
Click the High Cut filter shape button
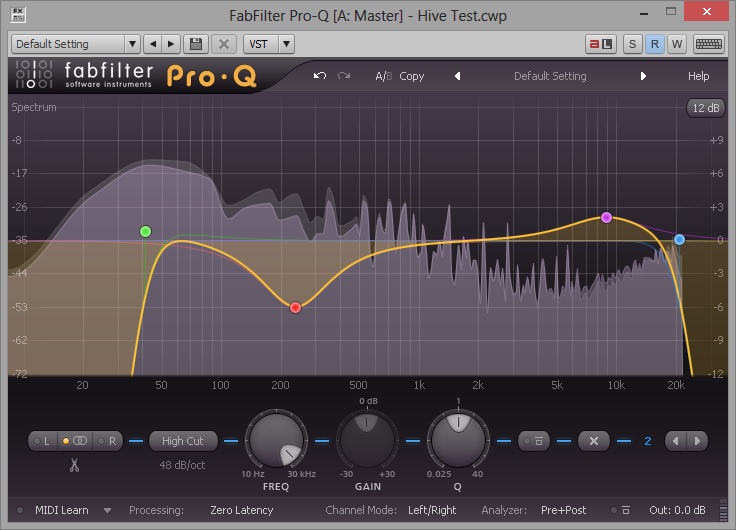tap(182, 441)
